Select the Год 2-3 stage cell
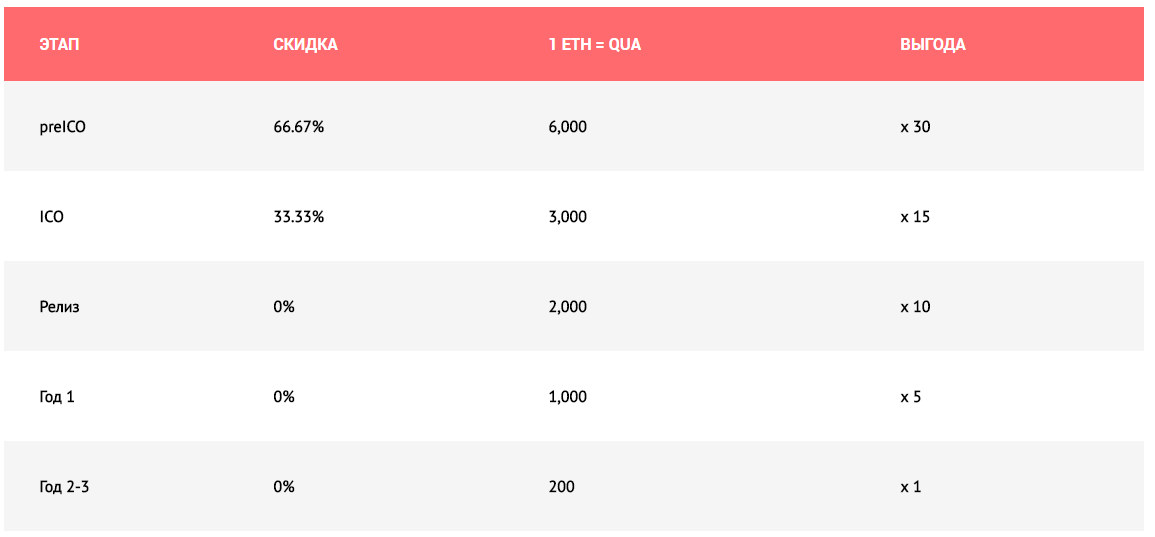The height and width of the screenshot is (537, 1155). [x=65, y=487]
